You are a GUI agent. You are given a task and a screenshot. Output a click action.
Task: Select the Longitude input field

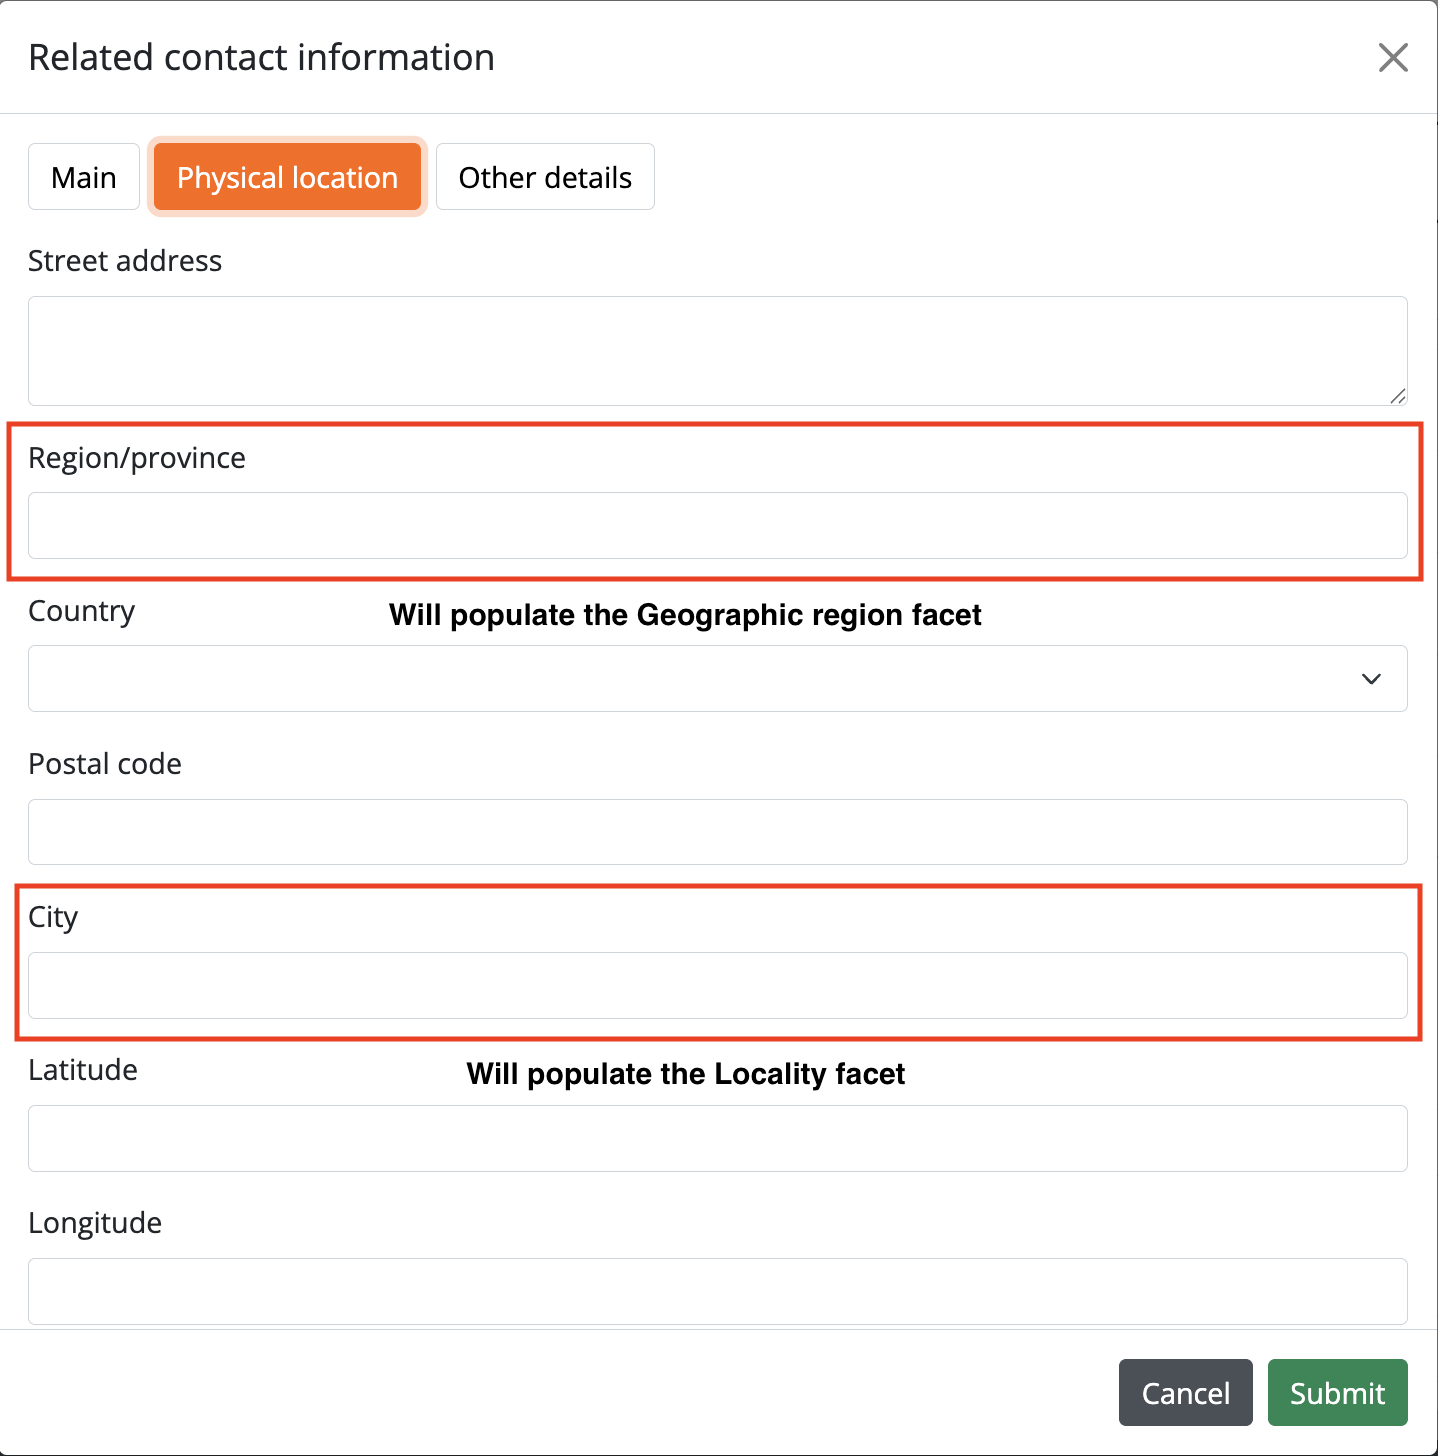(x=716, y=1291)
